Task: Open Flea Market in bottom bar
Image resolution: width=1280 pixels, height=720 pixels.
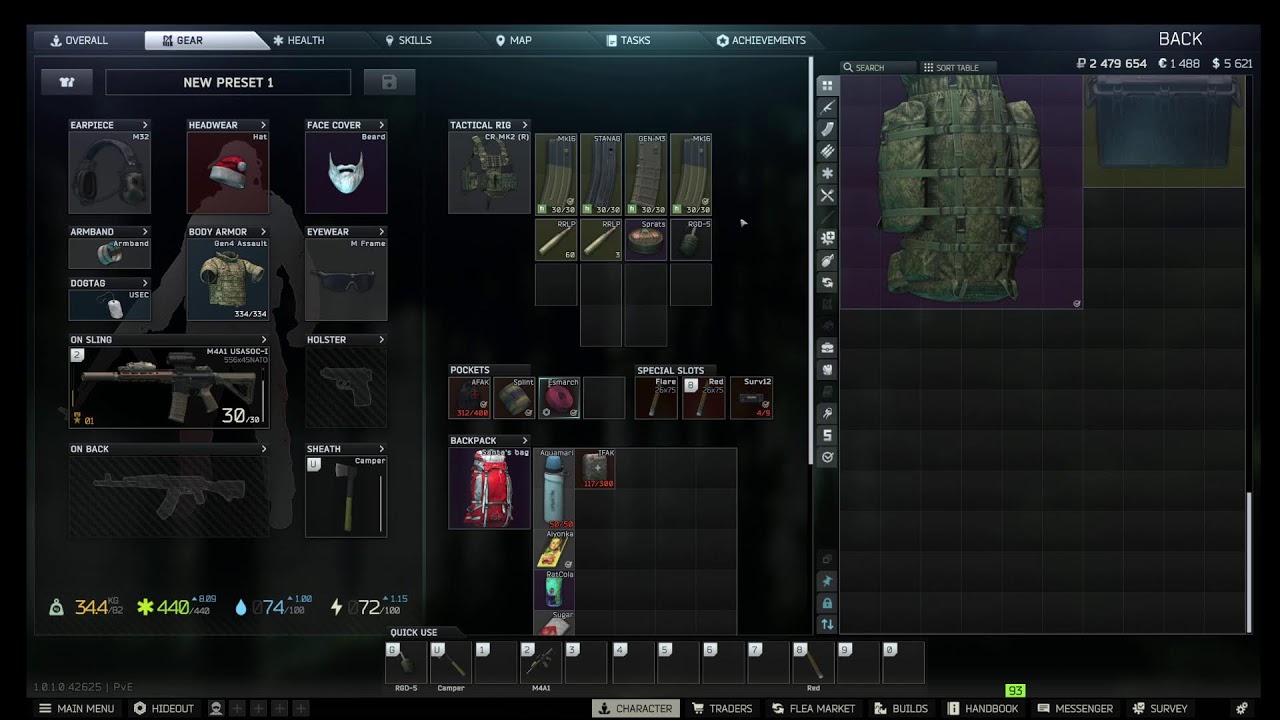Action: coord(813,708)
